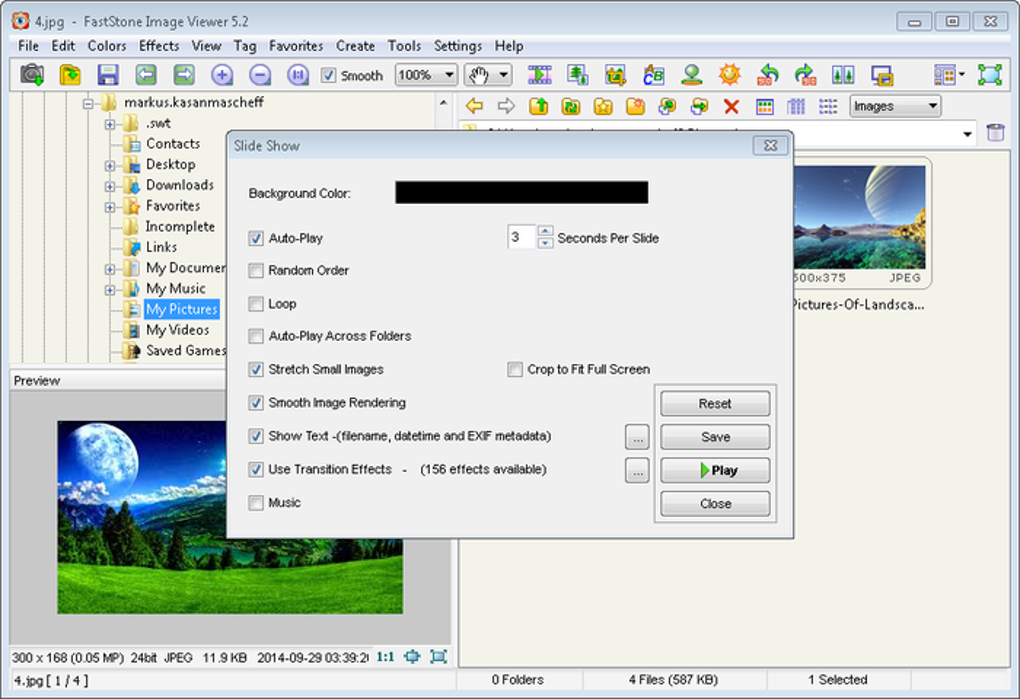1020x699 pixels.
Task: Click the Zoom Out magnifier icon
Action: pos(259,75)
